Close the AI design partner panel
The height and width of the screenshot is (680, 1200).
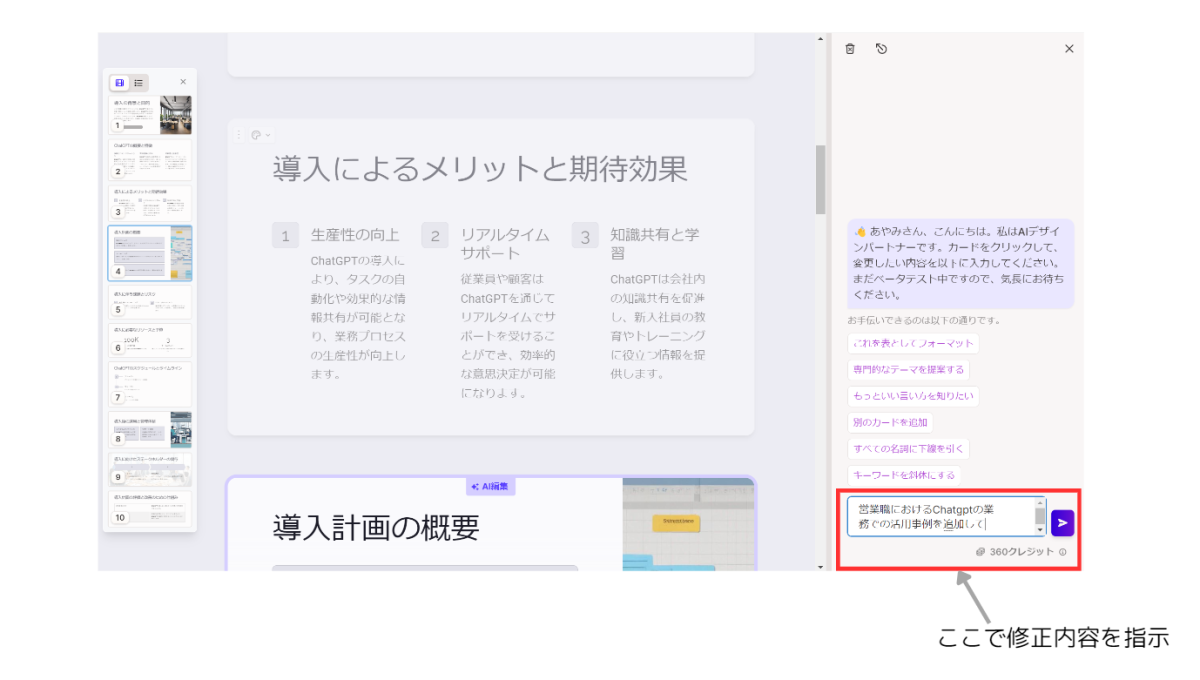[1069, 48]
